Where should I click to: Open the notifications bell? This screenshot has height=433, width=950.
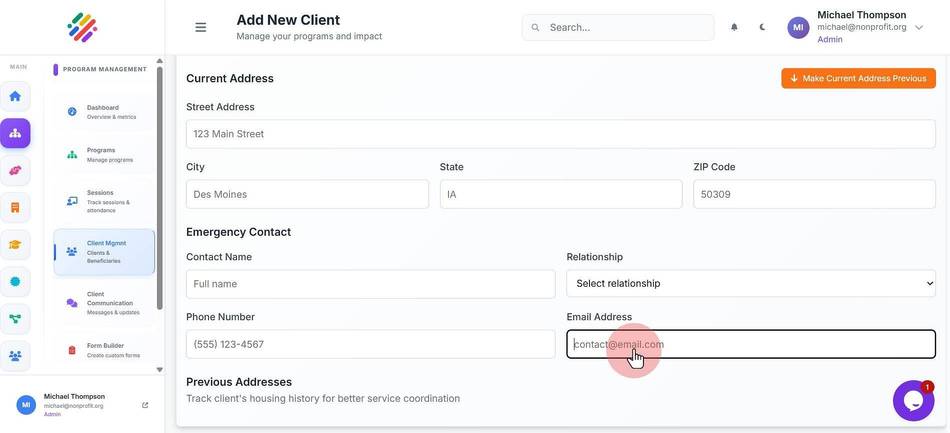click(x=734, y=27)
